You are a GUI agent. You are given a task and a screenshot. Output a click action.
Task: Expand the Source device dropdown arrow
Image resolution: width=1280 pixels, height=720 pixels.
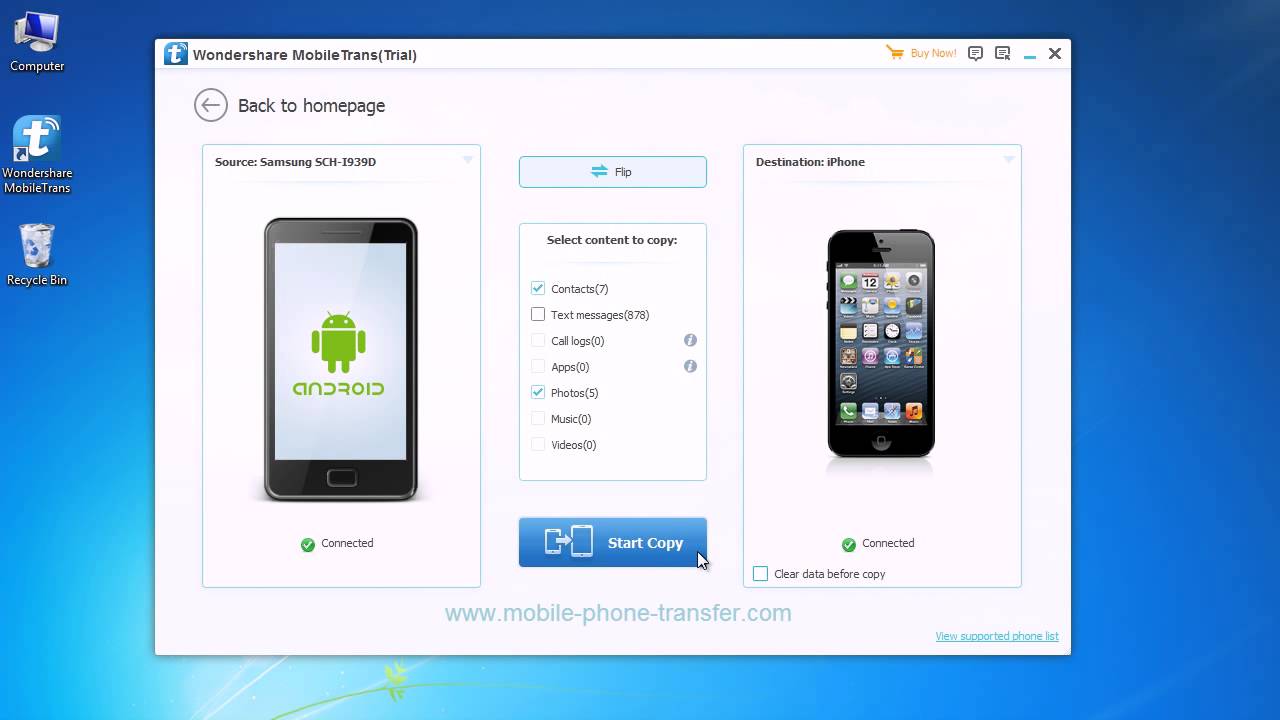tap(467, 160)
